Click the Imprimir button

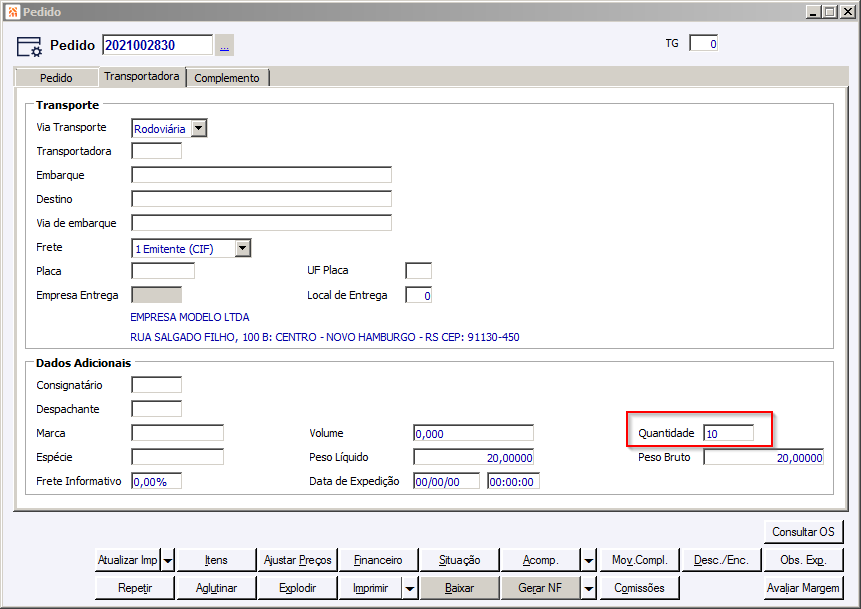(x=370, y=588)
